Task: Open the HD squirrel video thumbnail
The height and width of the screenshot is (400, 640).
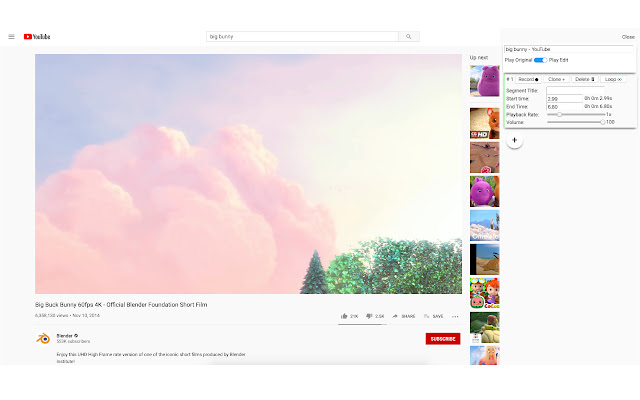Action: (x=484, y=123)
